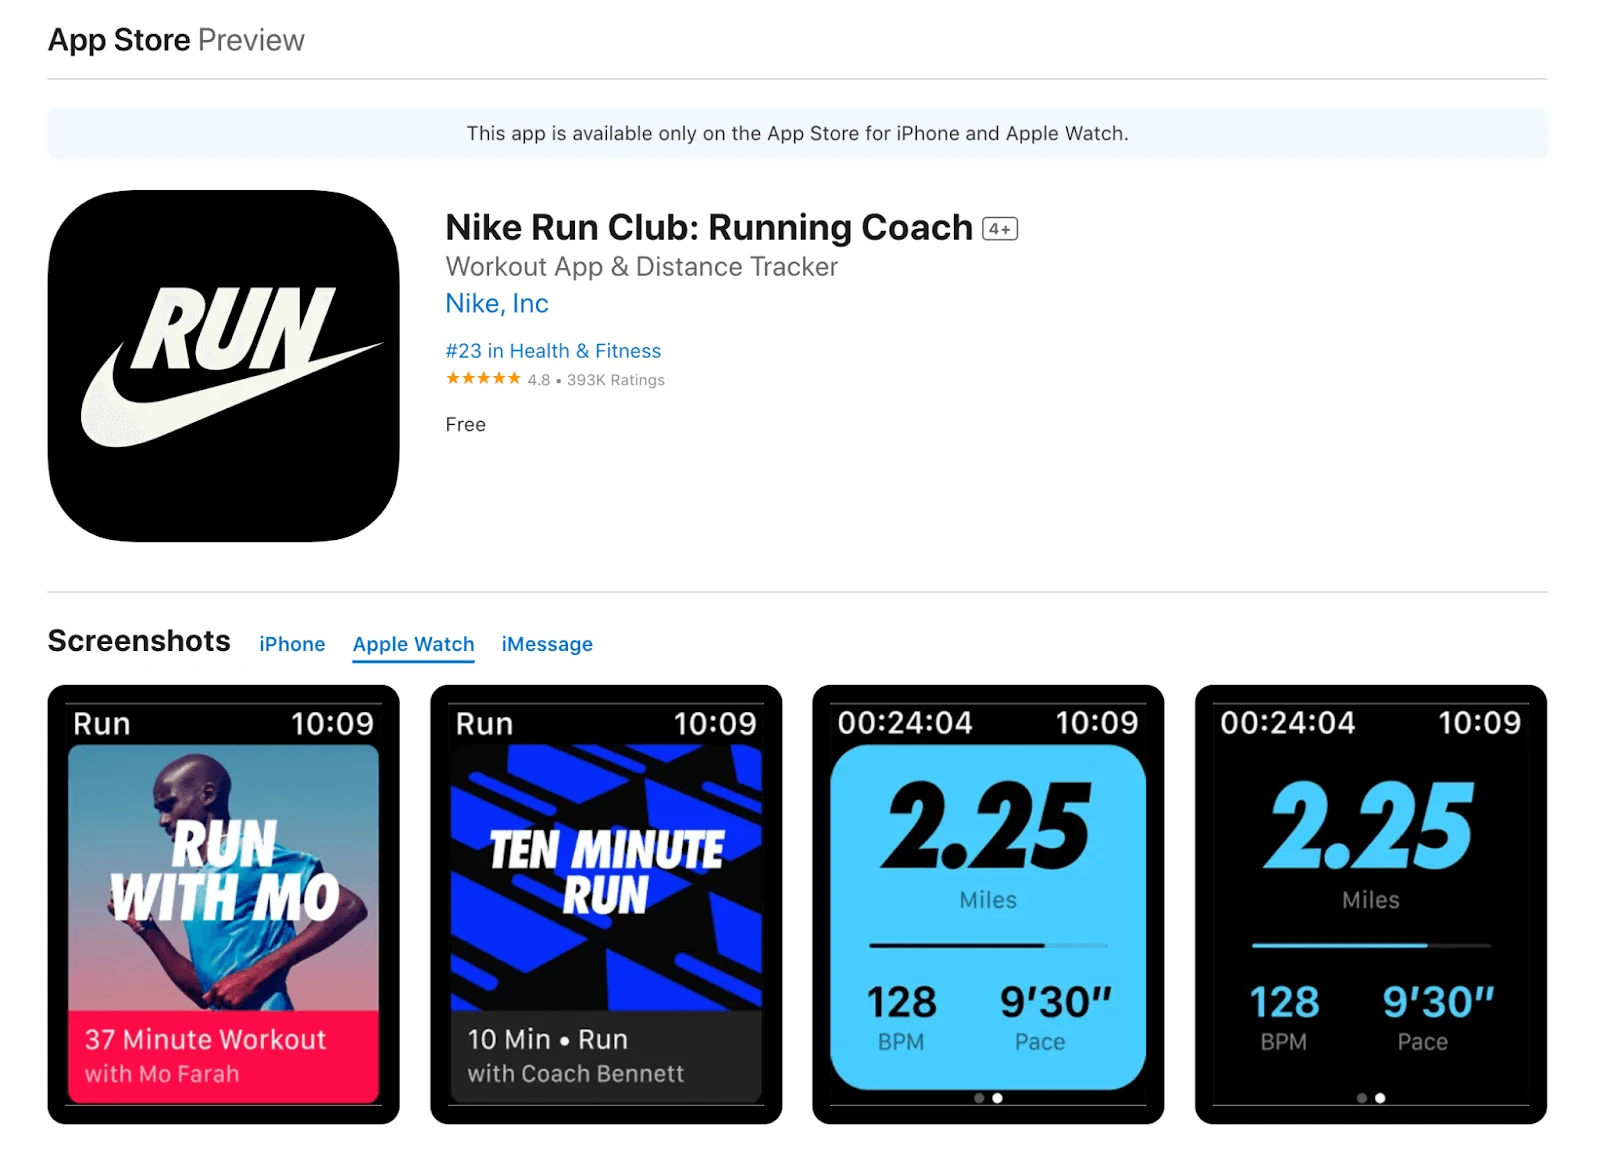
Task: Switch to the iMessage screenshots tab
Action: (547, 644)
